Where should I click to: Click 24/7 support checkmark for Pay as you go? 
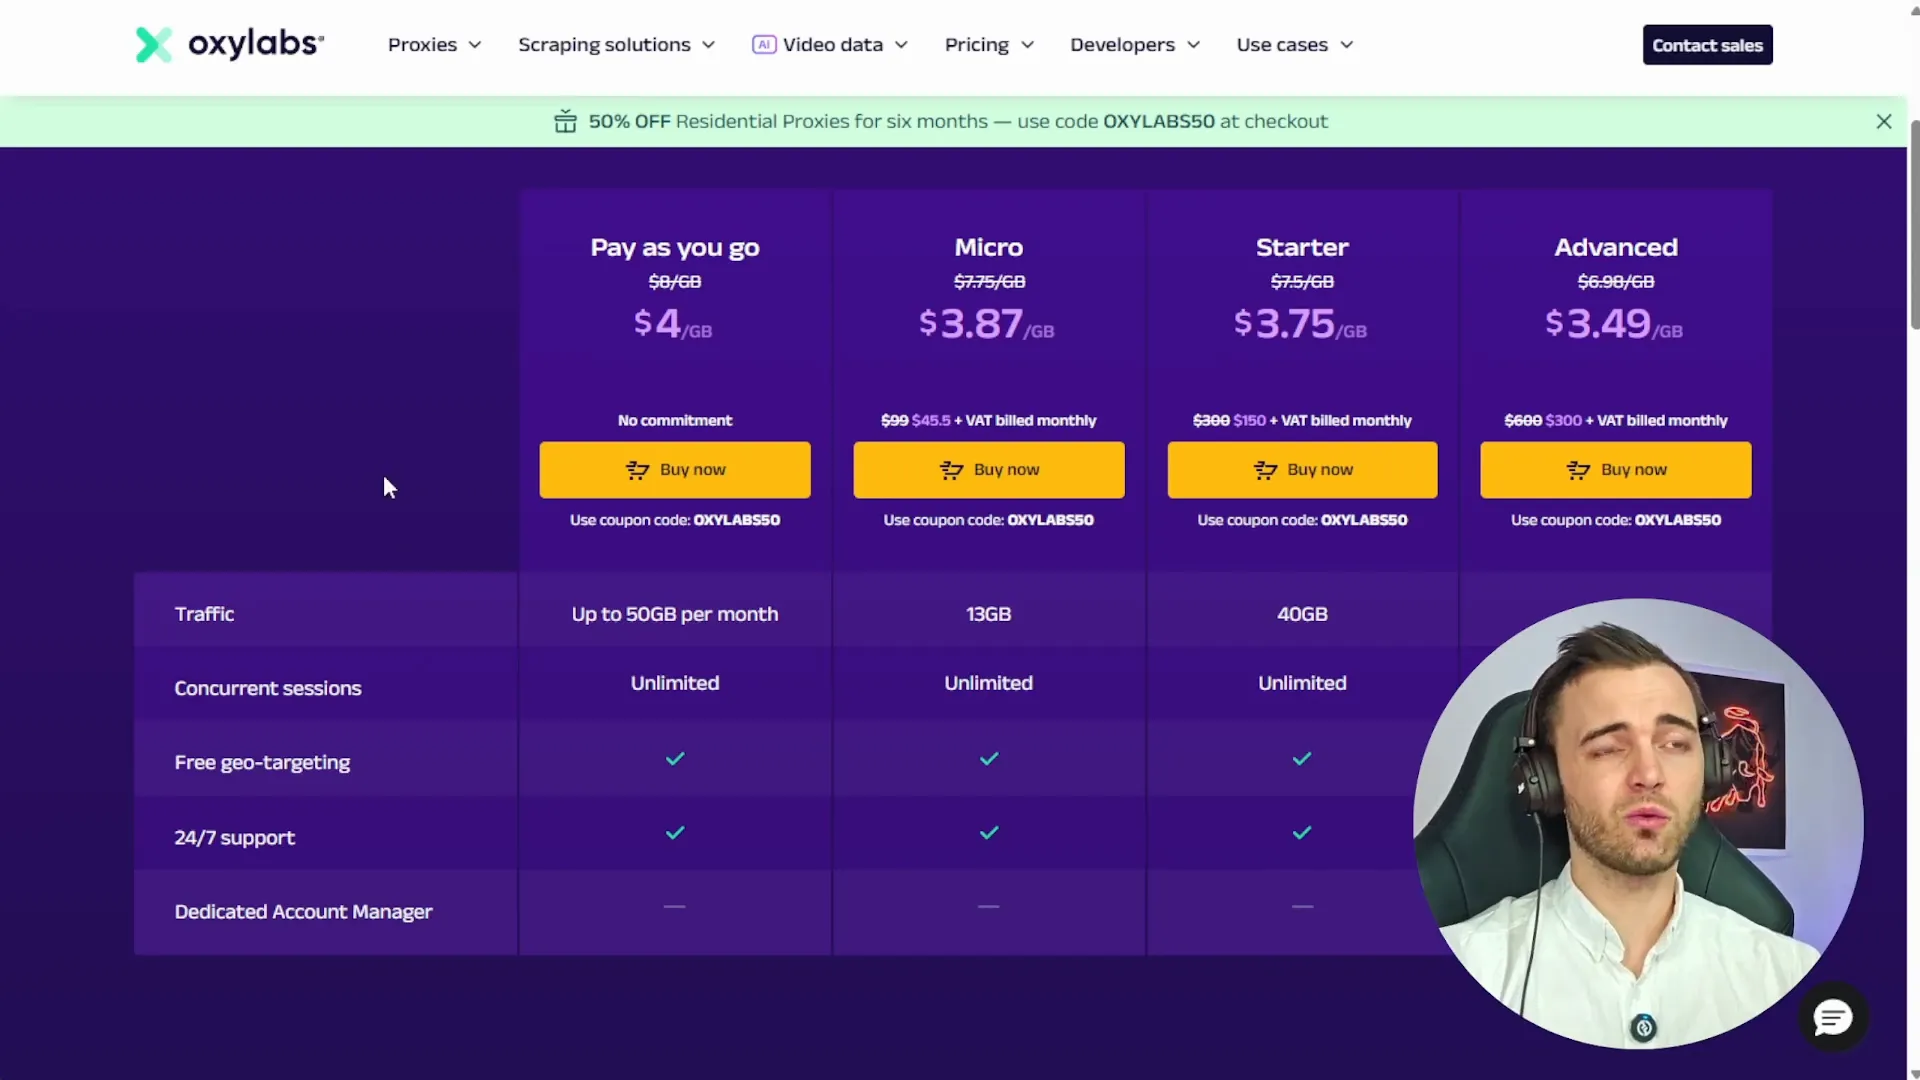[675, 833]
